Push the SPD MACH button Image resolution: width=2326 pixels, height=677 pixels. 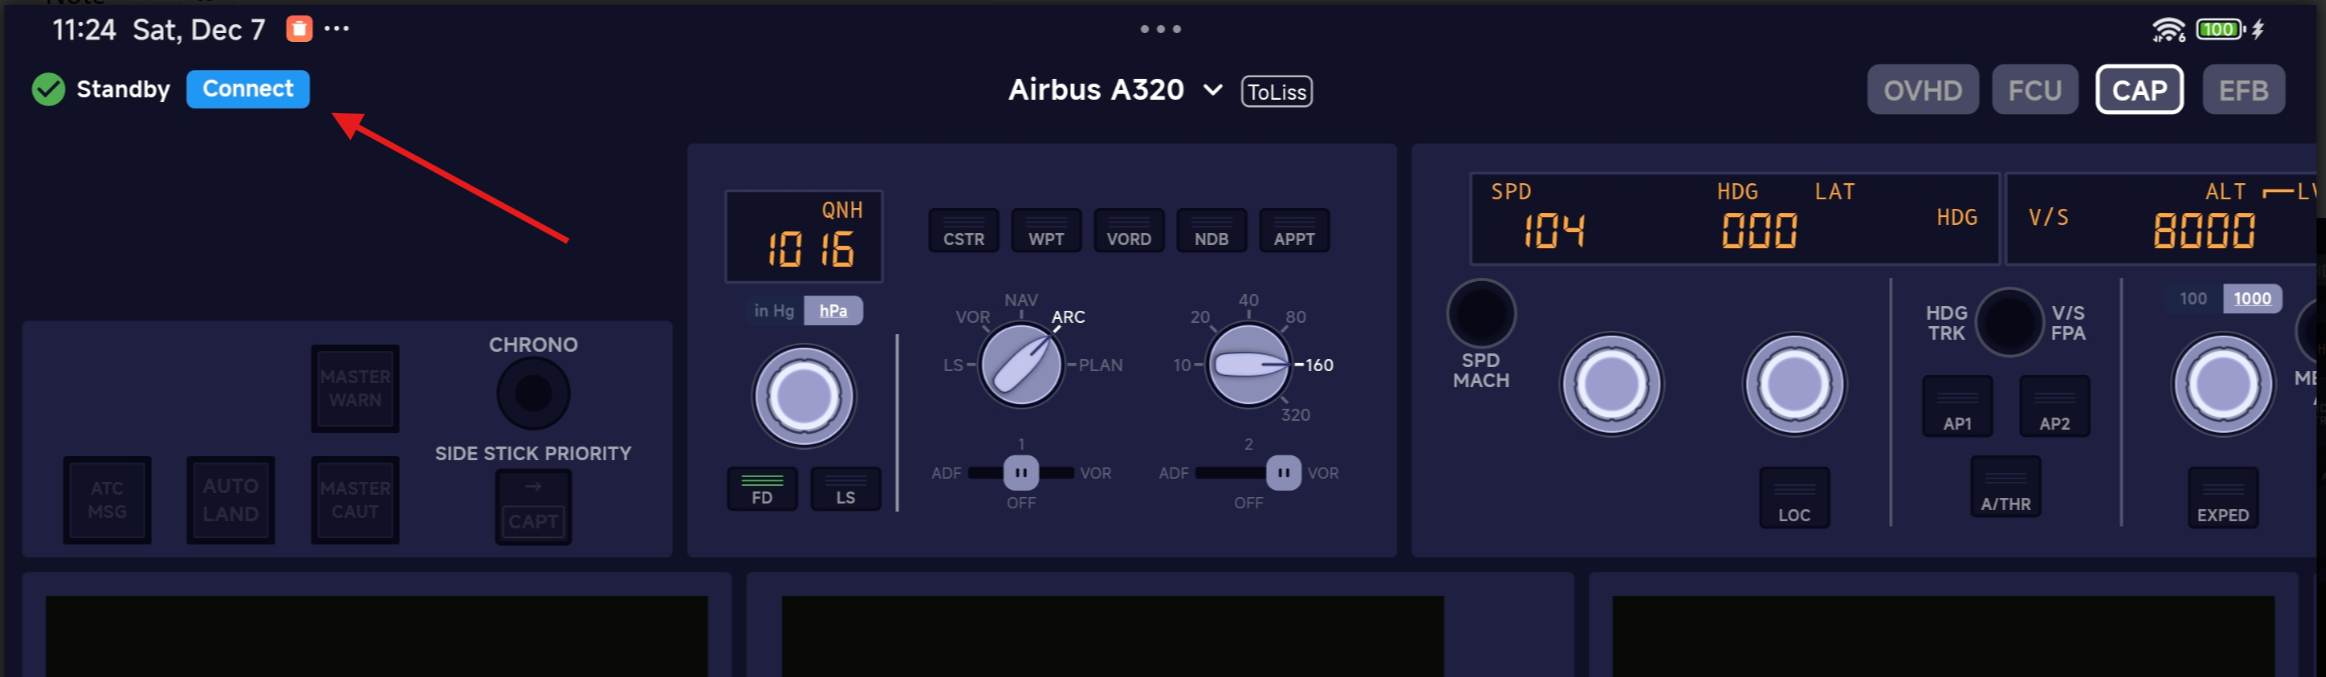point(1481,314)
